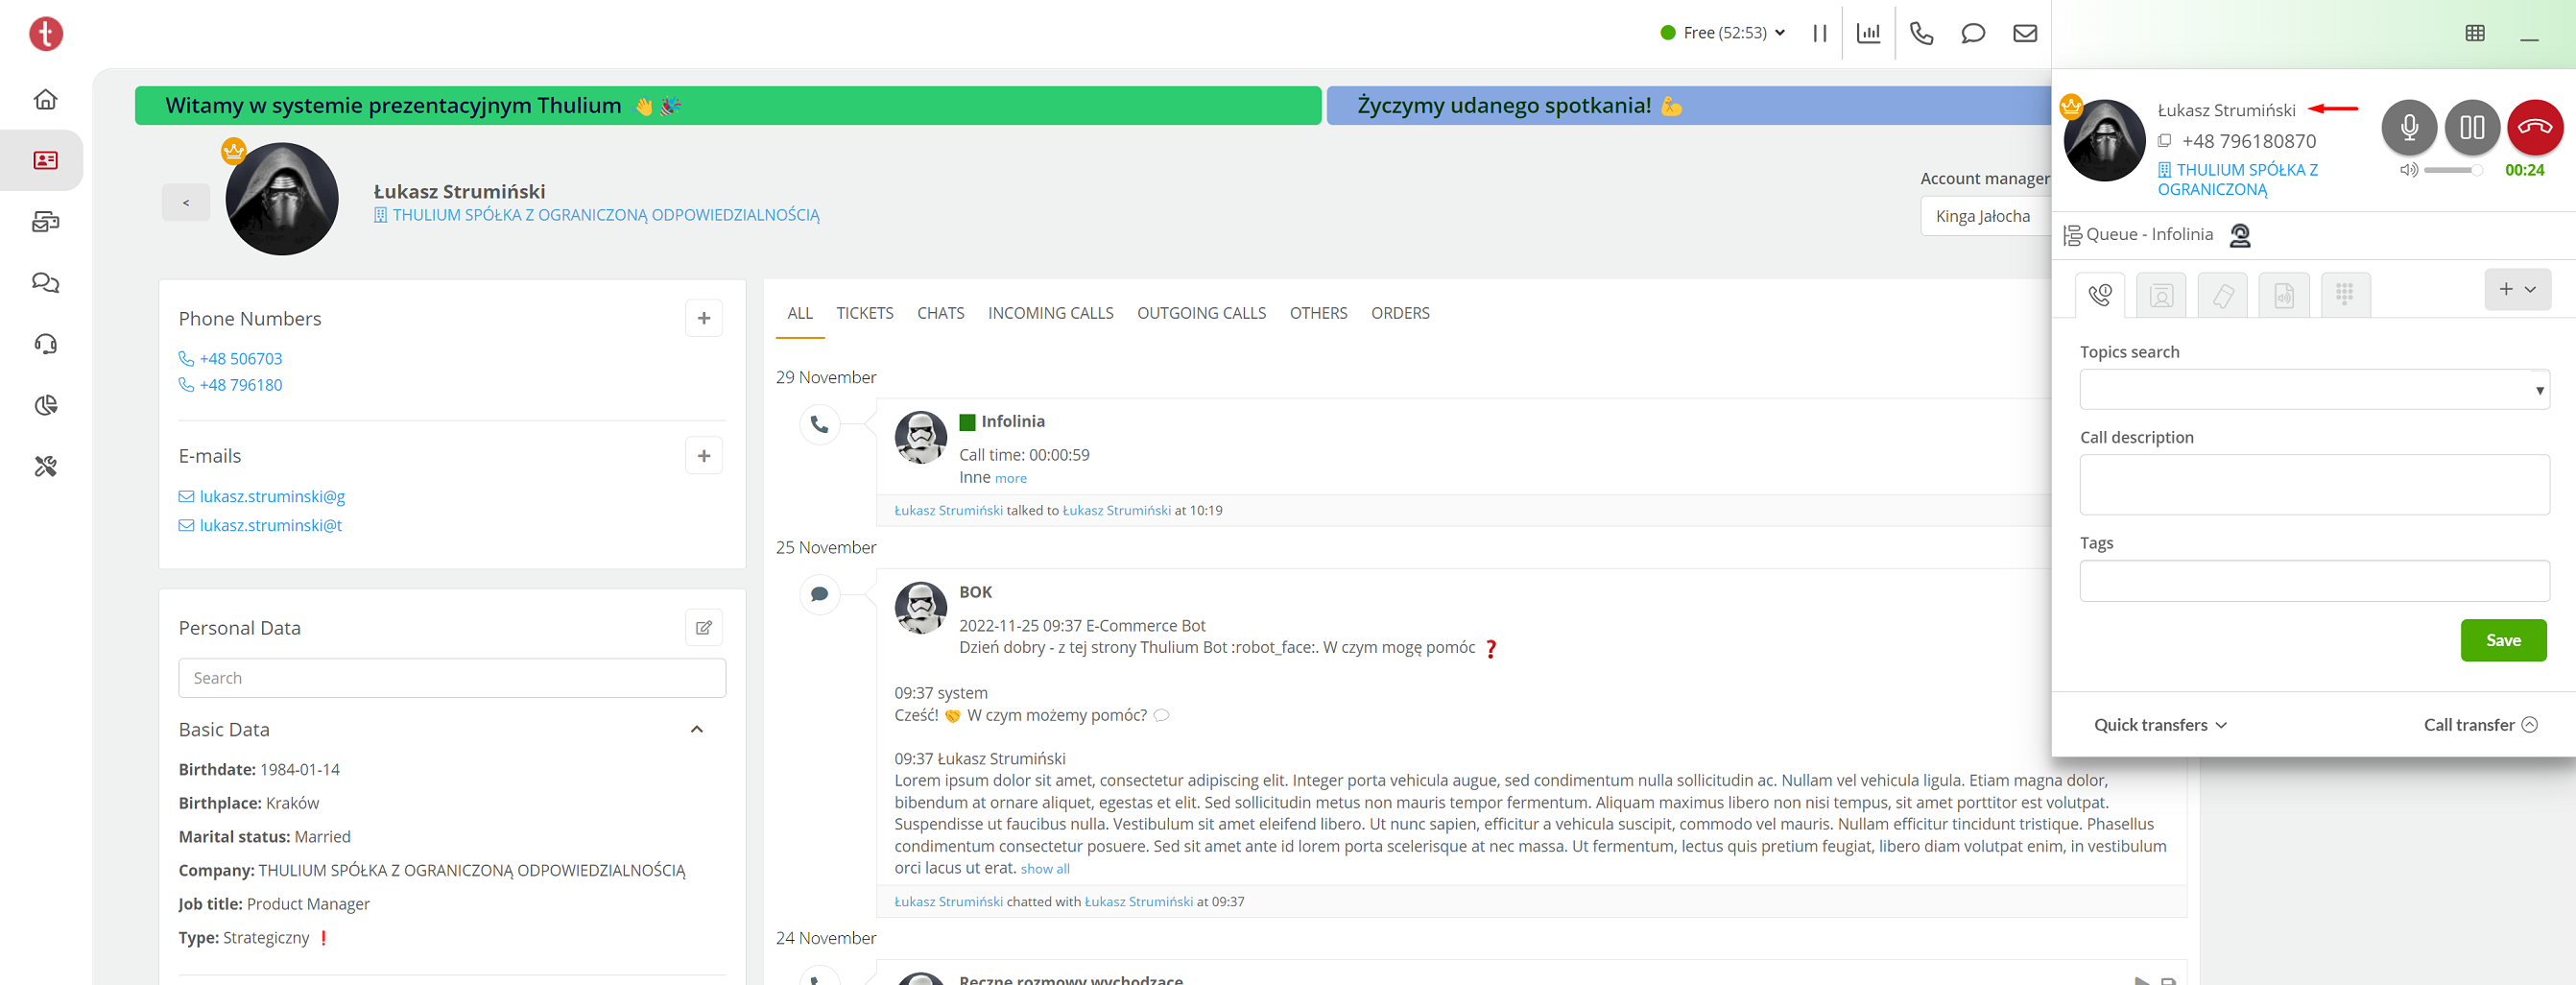
Task: Open the Free status dropdown
Action: click(1723, 33)
